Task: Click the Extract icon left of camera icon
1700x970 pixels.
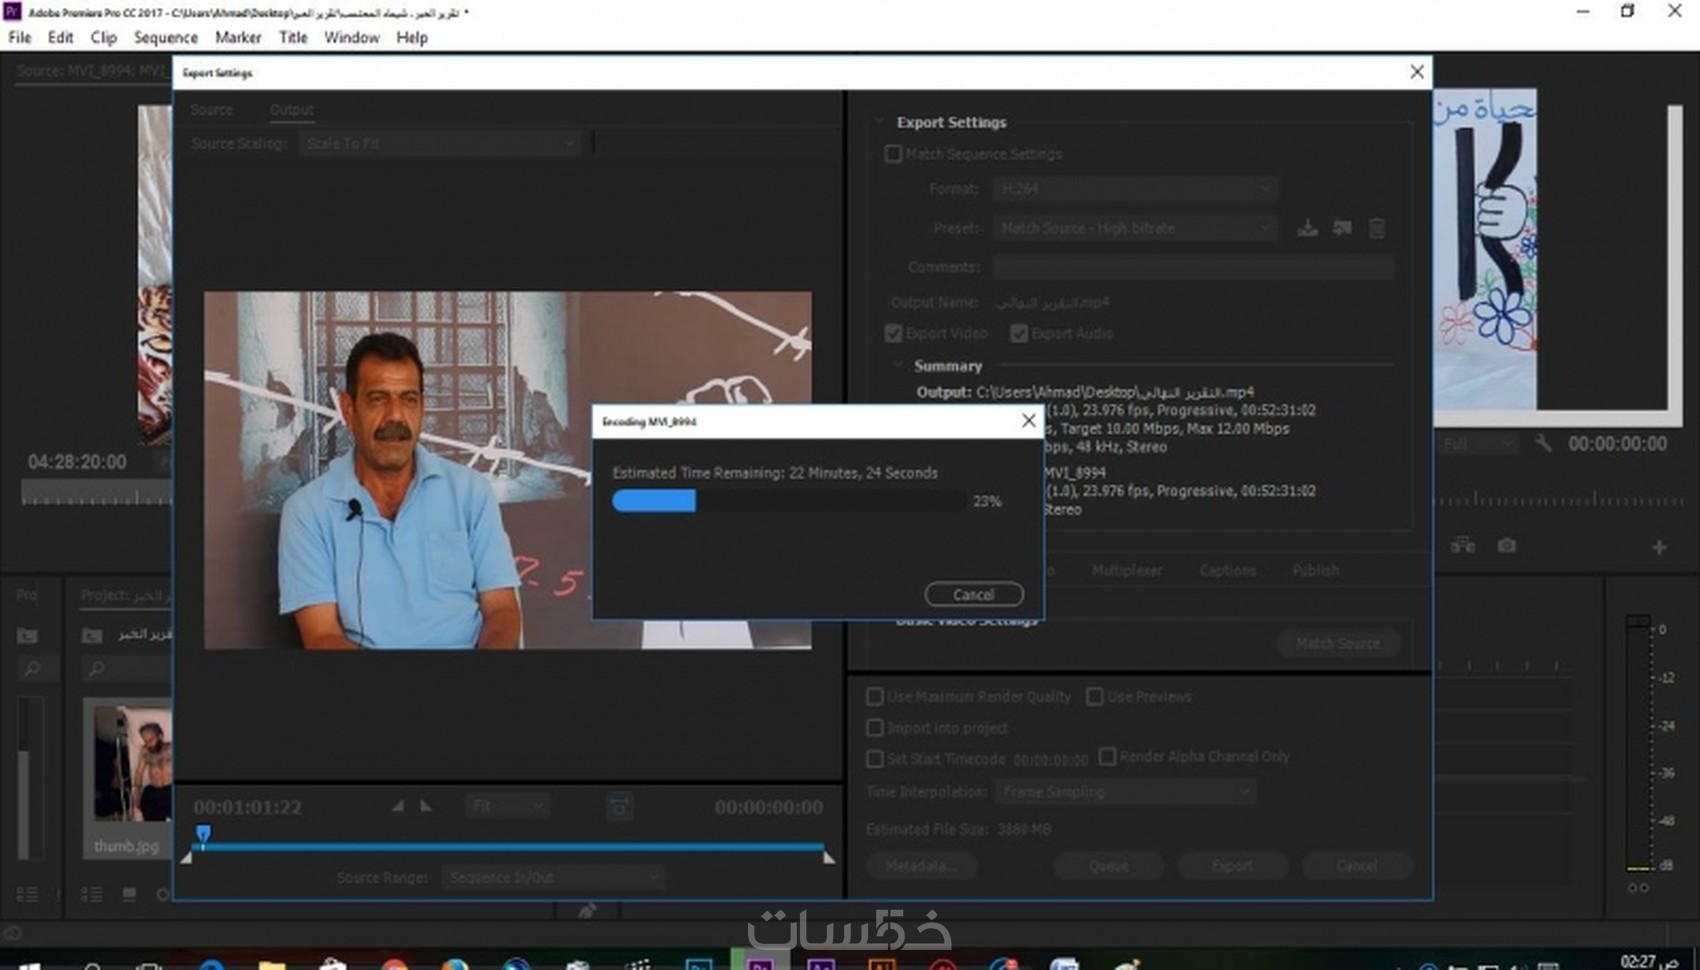Action: pos(1463,545)
